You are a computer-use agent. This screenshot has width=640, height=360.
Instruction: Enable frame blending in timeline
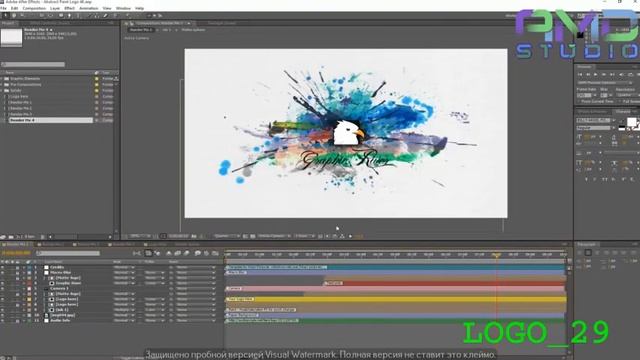[x=178, y=253]
